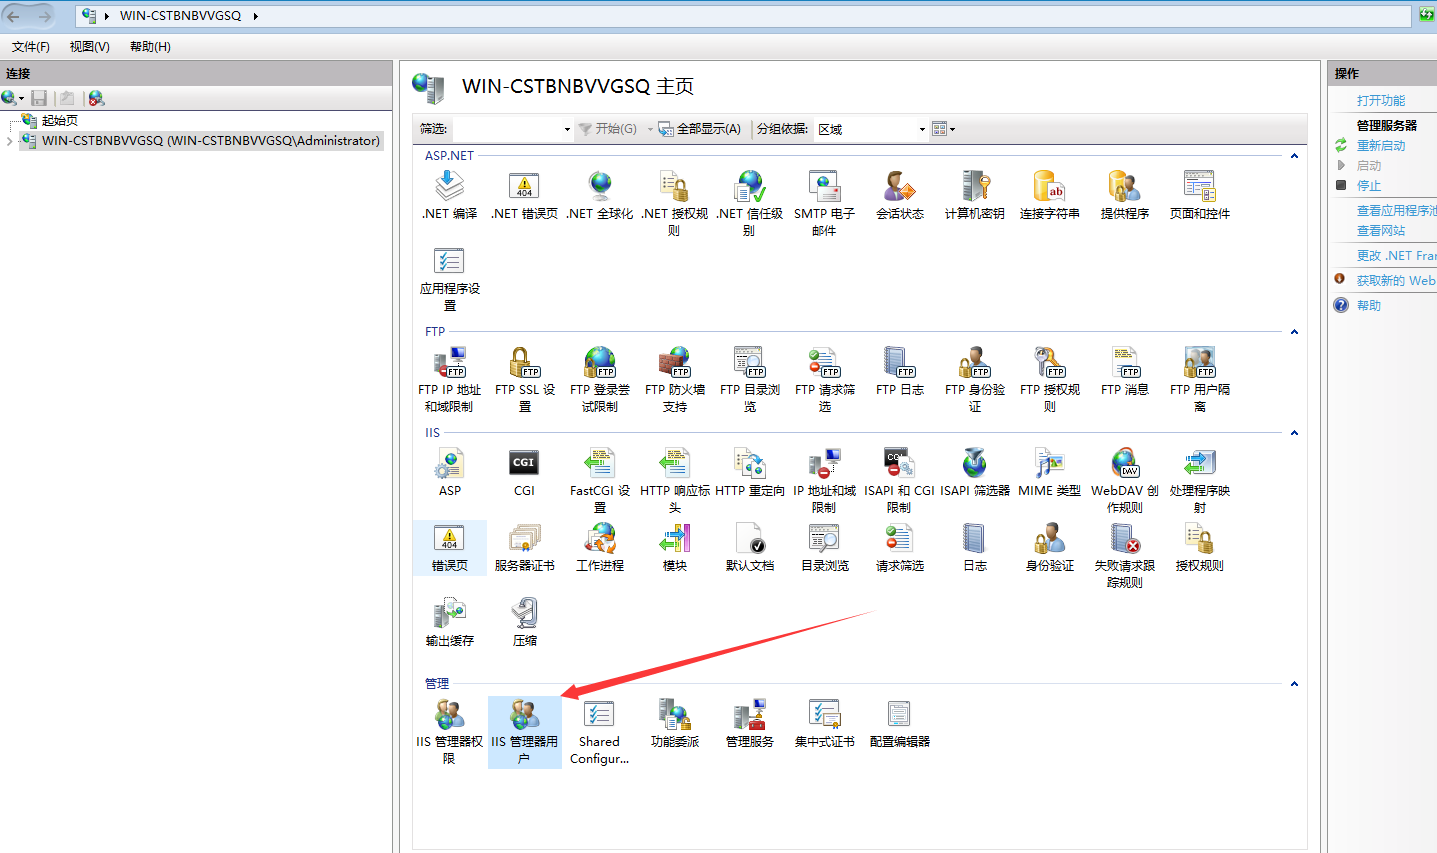
Task: Open the 文件(F) menu
Action: (x=31, y=47)
